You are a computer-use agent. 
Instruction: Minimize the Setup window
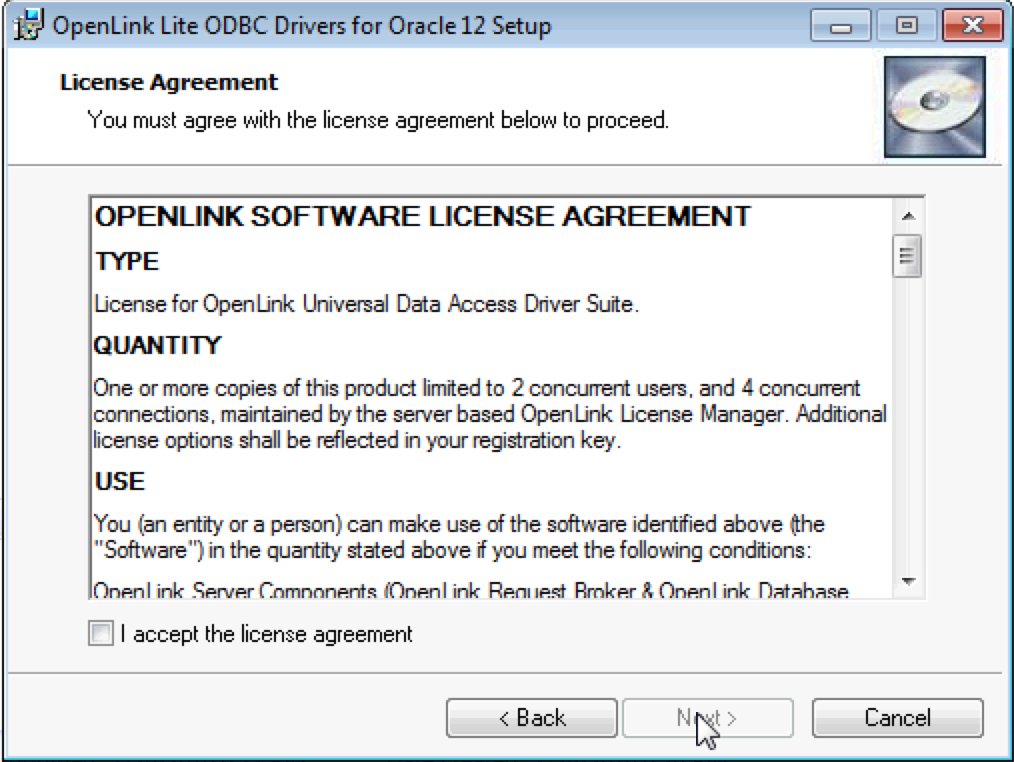pyautogui.click(x=840, y=25)
